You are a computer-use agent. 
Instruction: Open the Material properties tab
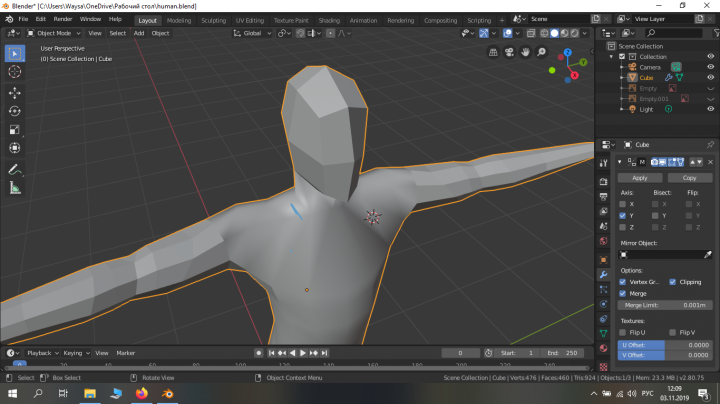603,348
